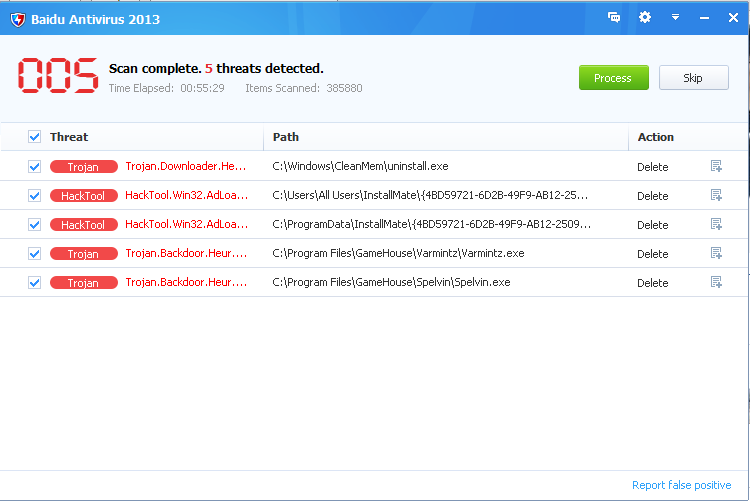Click red Trojan badge on uninstall.exe row
750x501 pixels.
84,167
